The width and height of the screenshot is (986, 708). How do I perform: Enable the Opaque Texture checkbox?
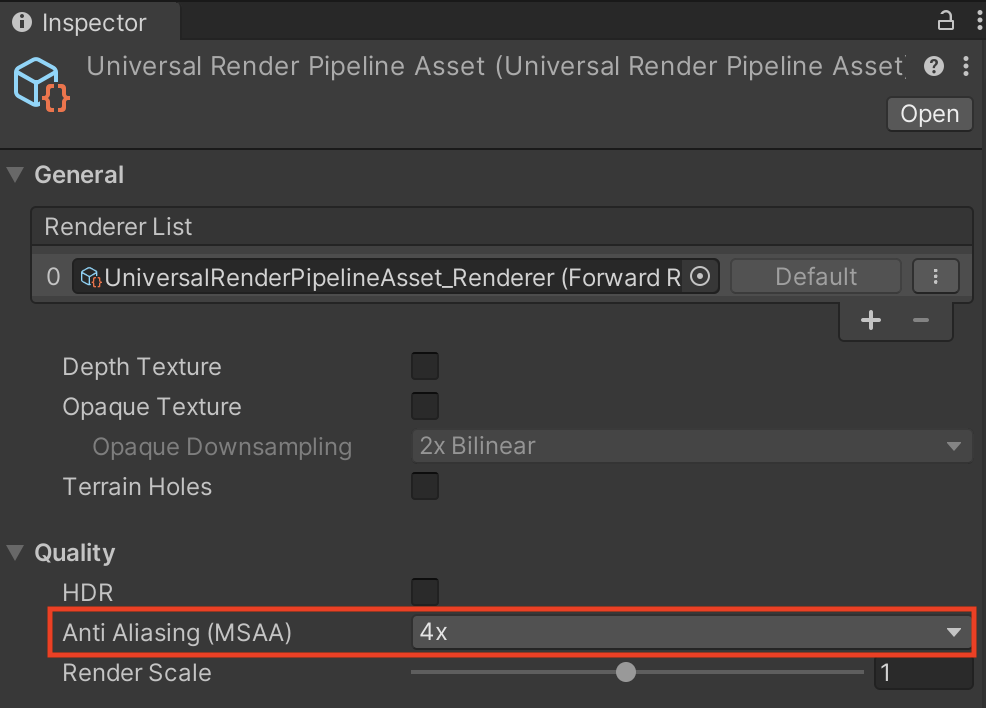pyautogui.click(x=425, y=407)
